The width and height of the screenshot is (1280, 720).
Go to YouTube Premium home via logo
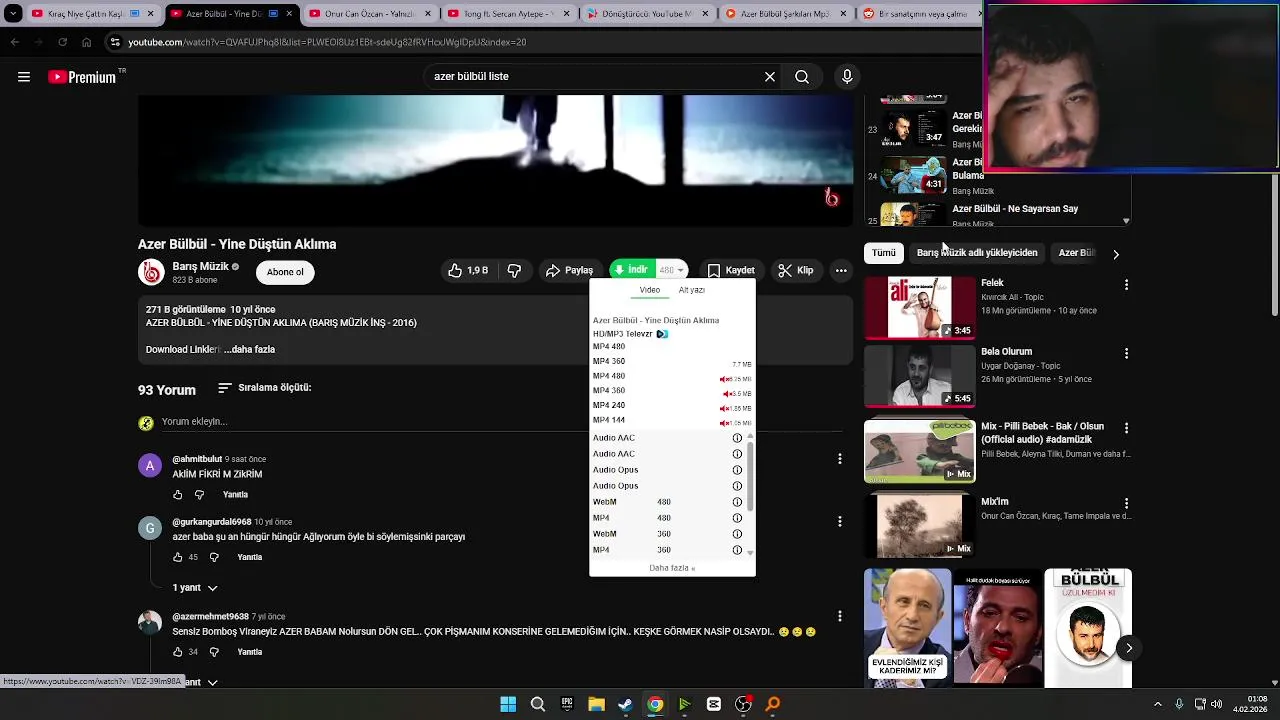point(82,77)
